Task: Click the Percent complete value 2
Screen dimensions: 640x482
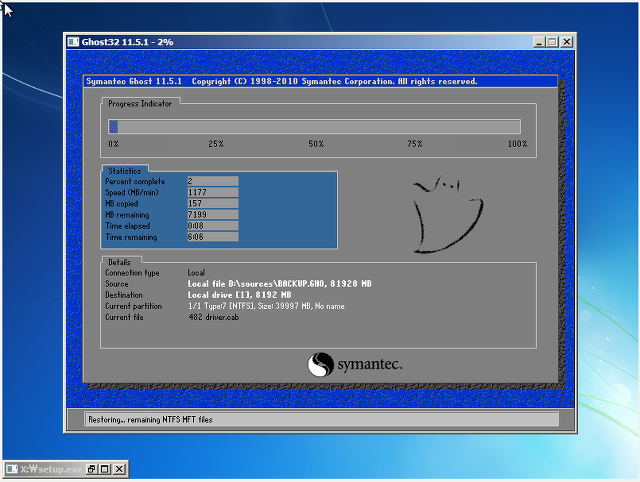Action: (213, 181)
